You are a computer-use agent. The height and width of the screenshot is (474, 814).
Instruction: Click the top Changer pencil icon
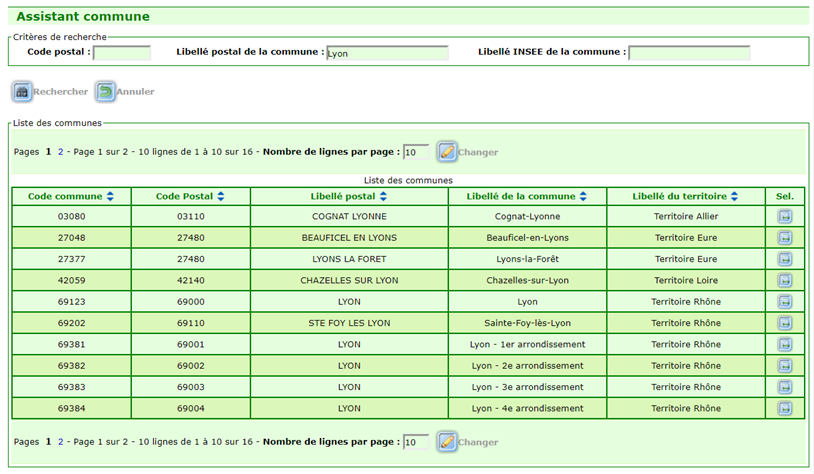[446, 152]
